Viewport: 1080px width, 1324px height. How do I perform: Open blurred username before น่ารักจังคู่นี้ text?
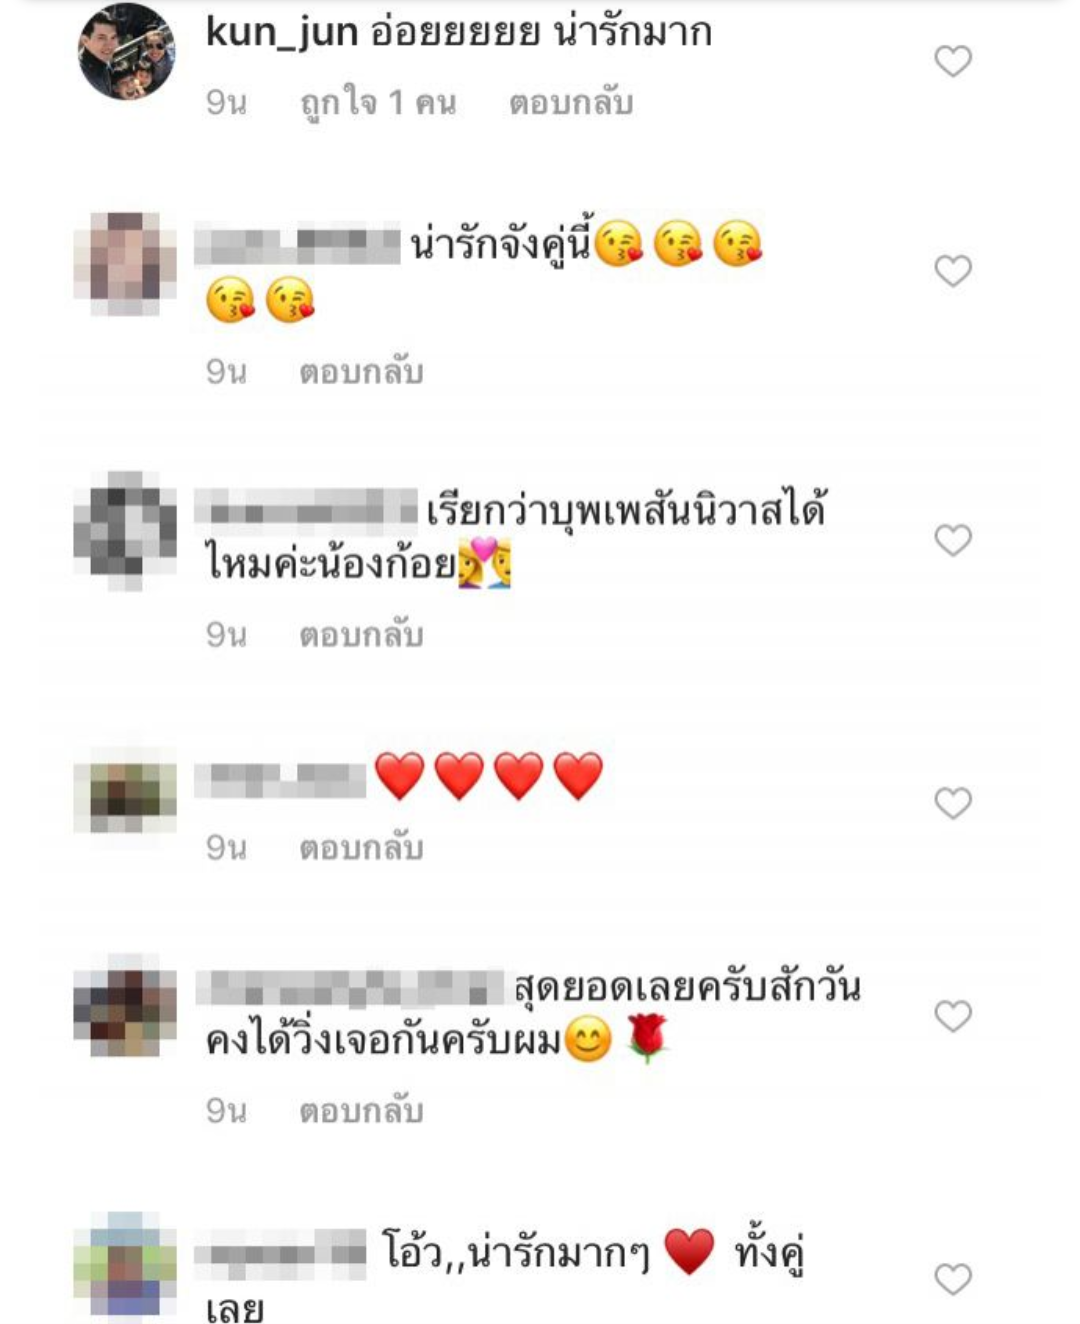[x=297, y=246]
